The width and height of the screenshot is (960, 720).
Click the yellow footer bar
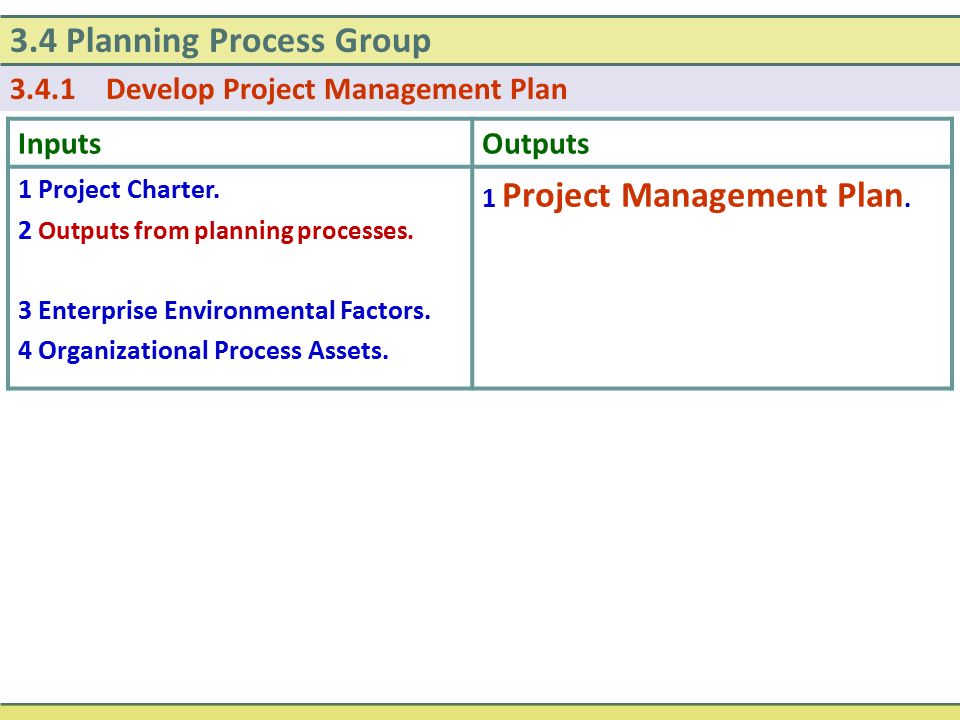tap(480, 713)
